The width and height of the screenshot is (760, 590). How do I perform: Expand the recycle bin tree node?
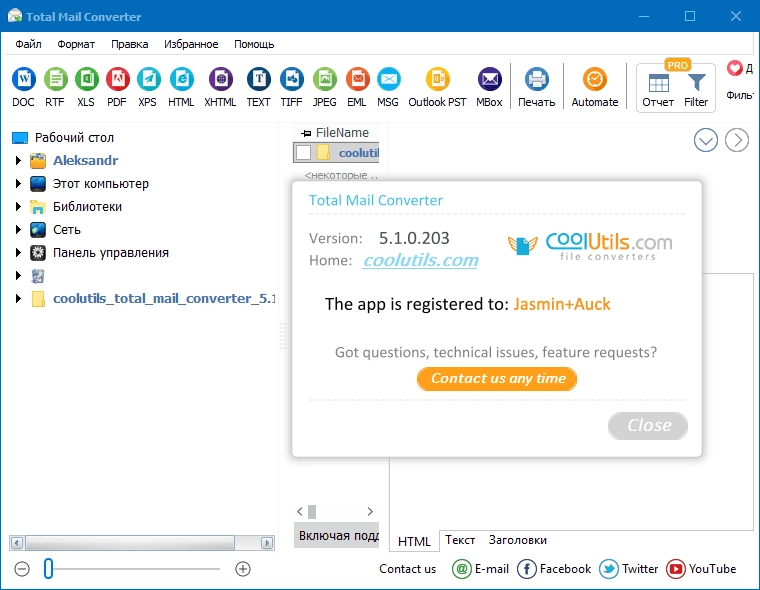coord(18,275)
